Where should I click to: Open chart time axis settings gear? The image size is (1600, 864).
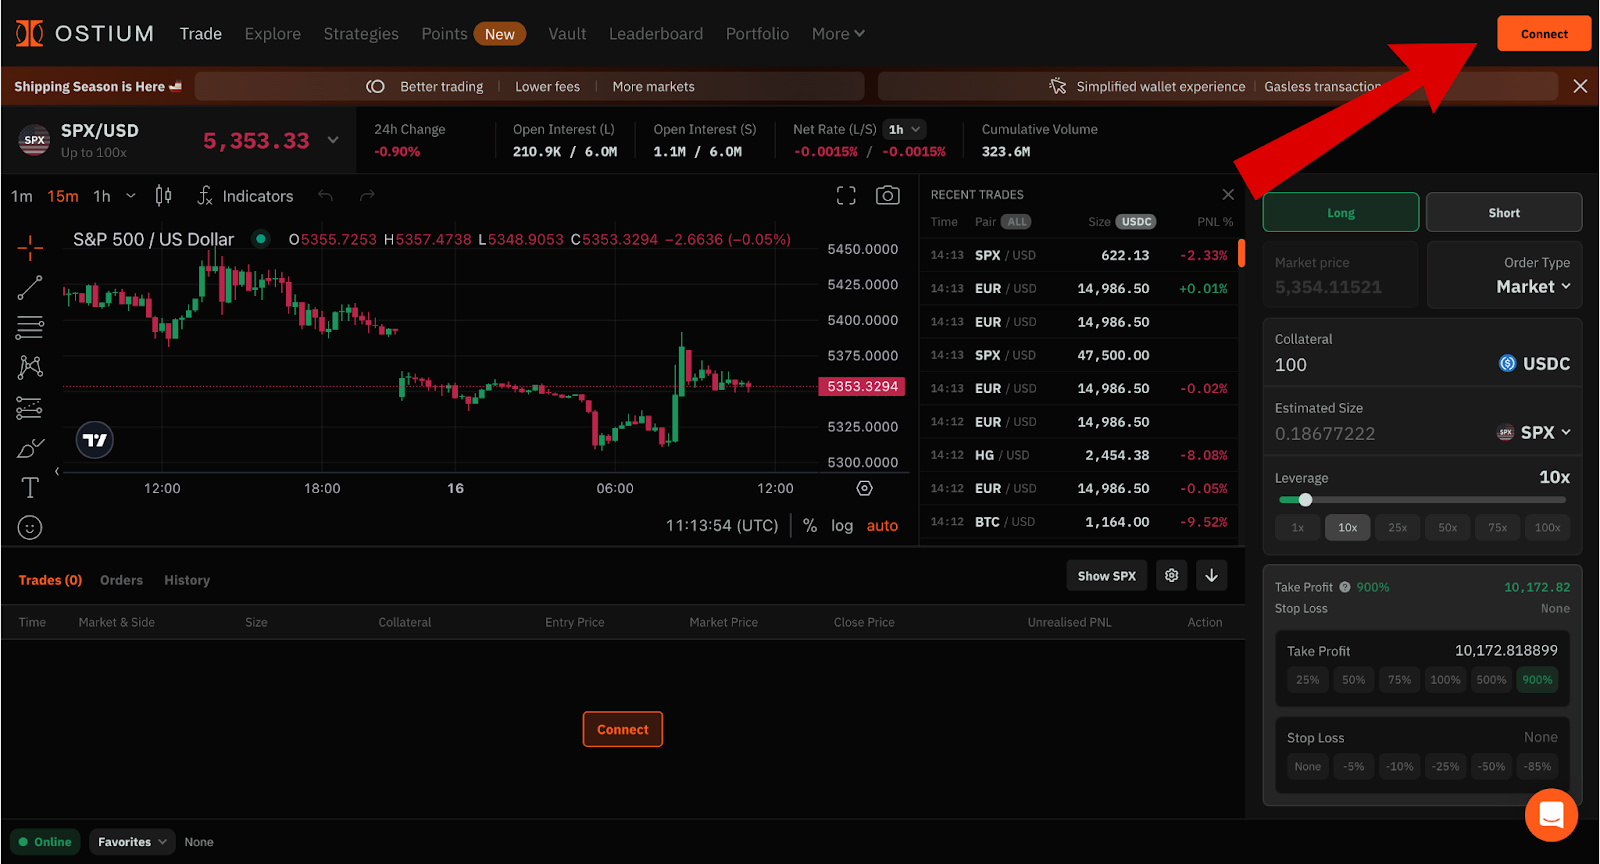click(x=865, y=488)
